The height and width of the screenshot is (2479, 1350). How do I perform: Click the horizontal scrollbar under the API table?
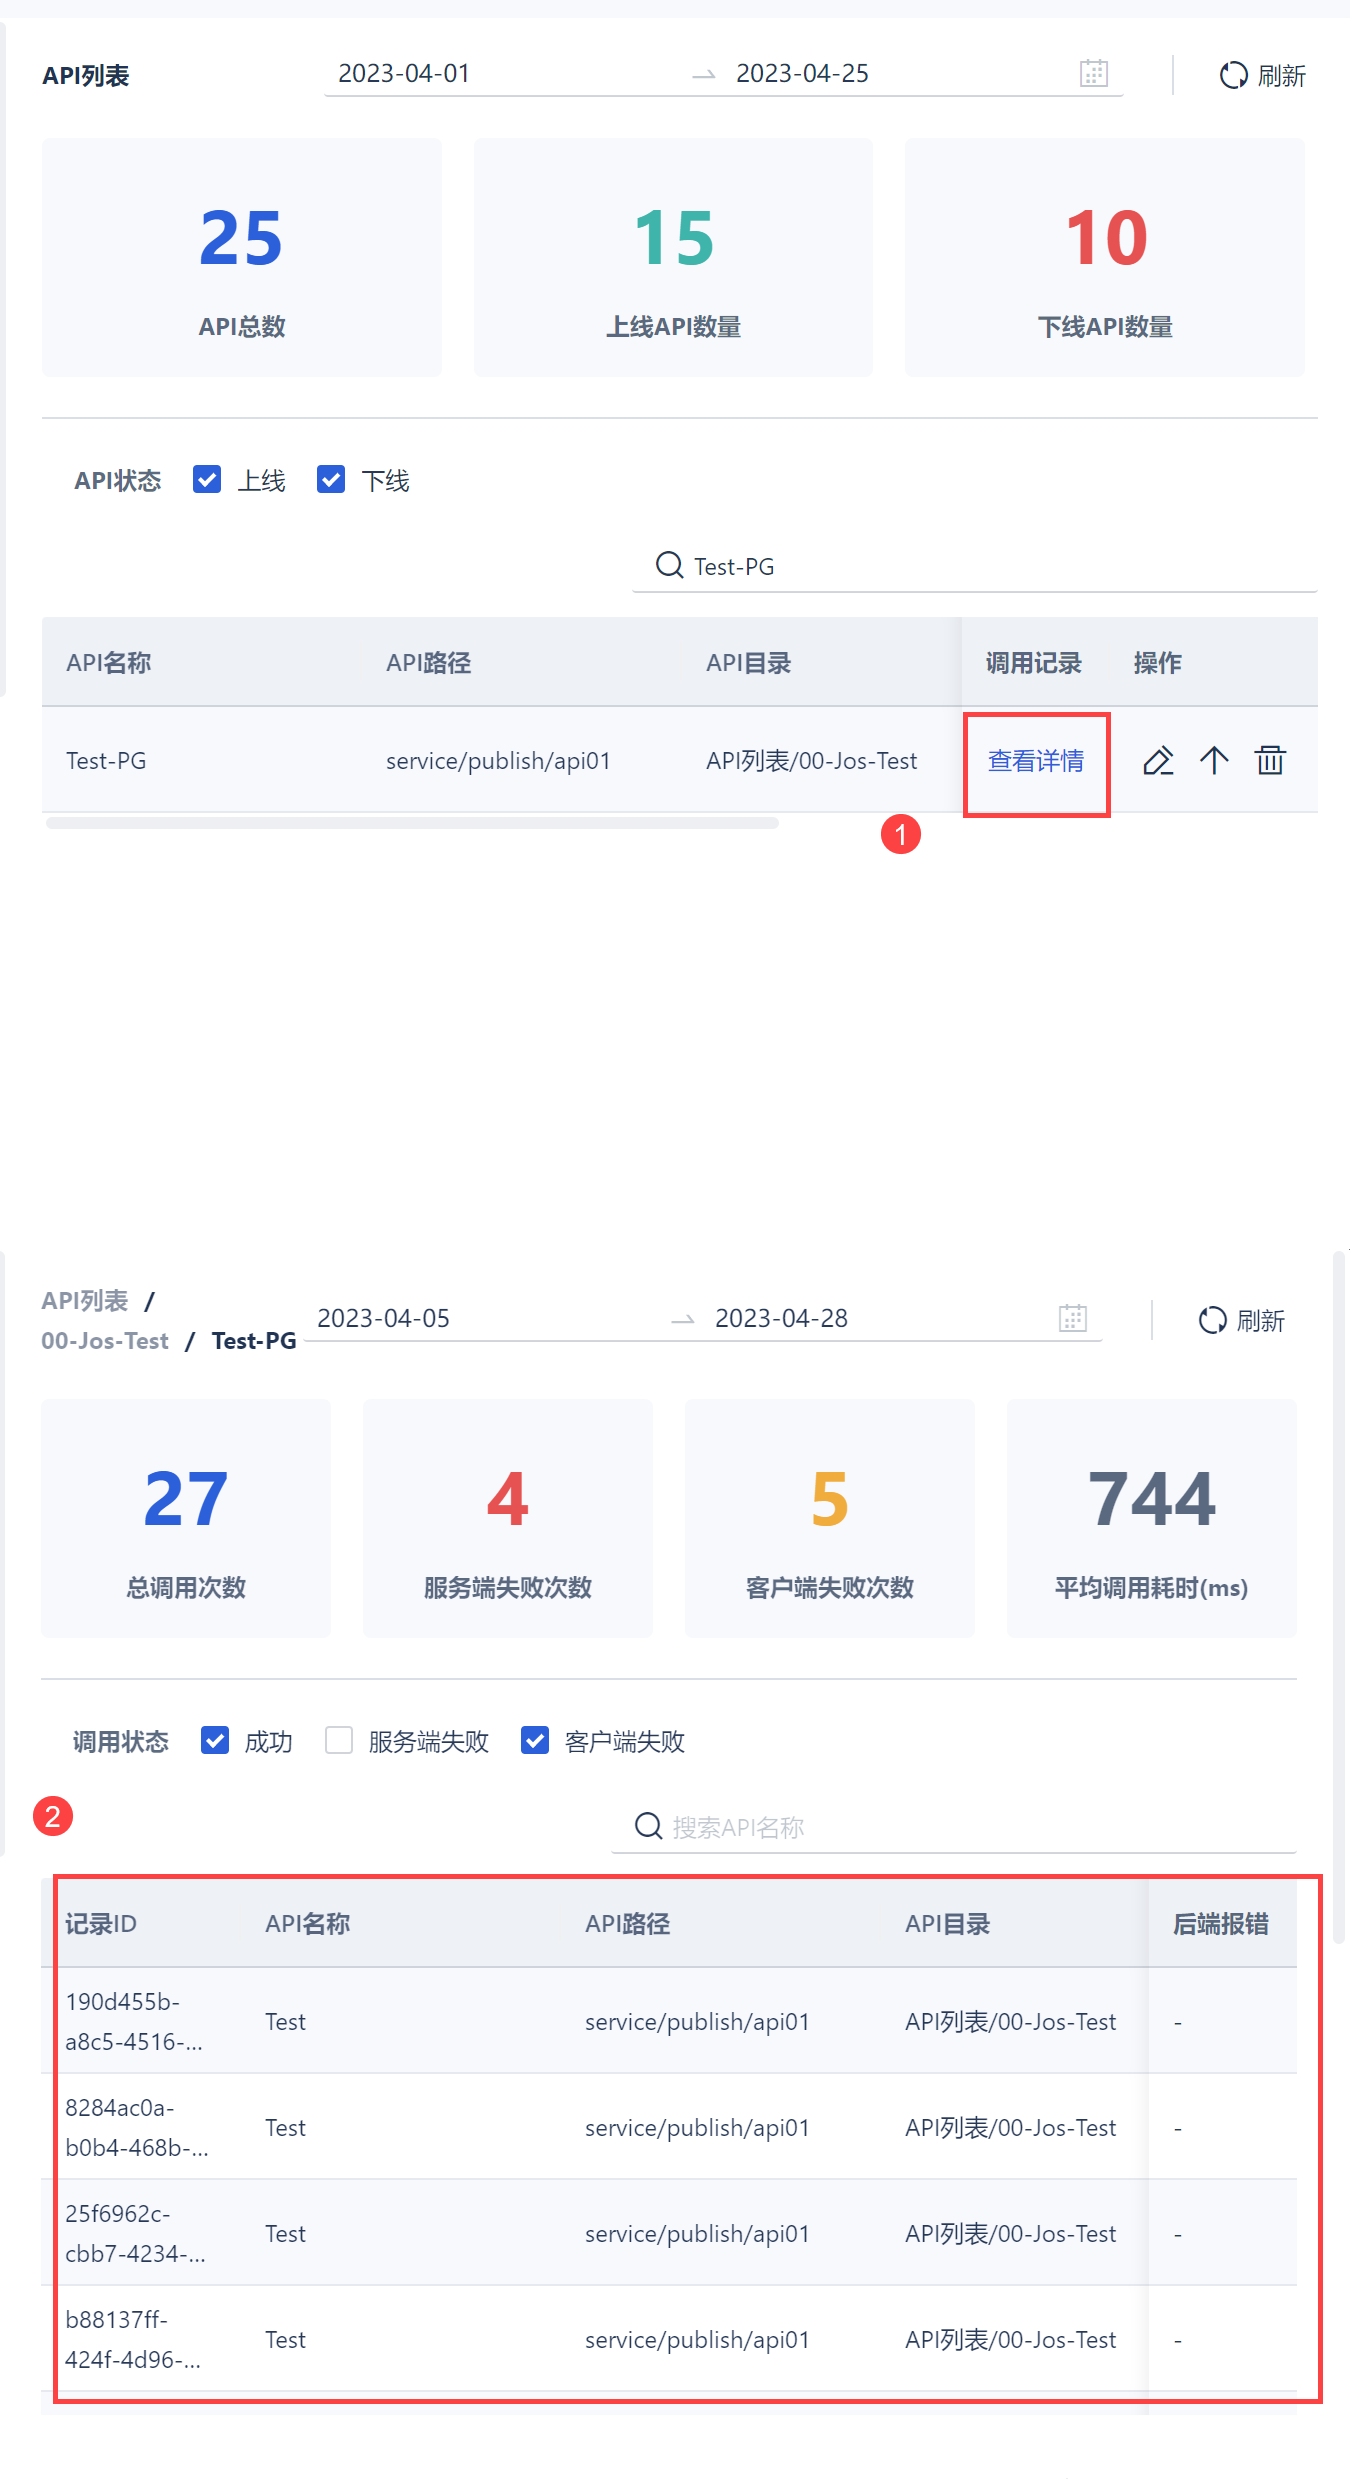coord(412,823)
